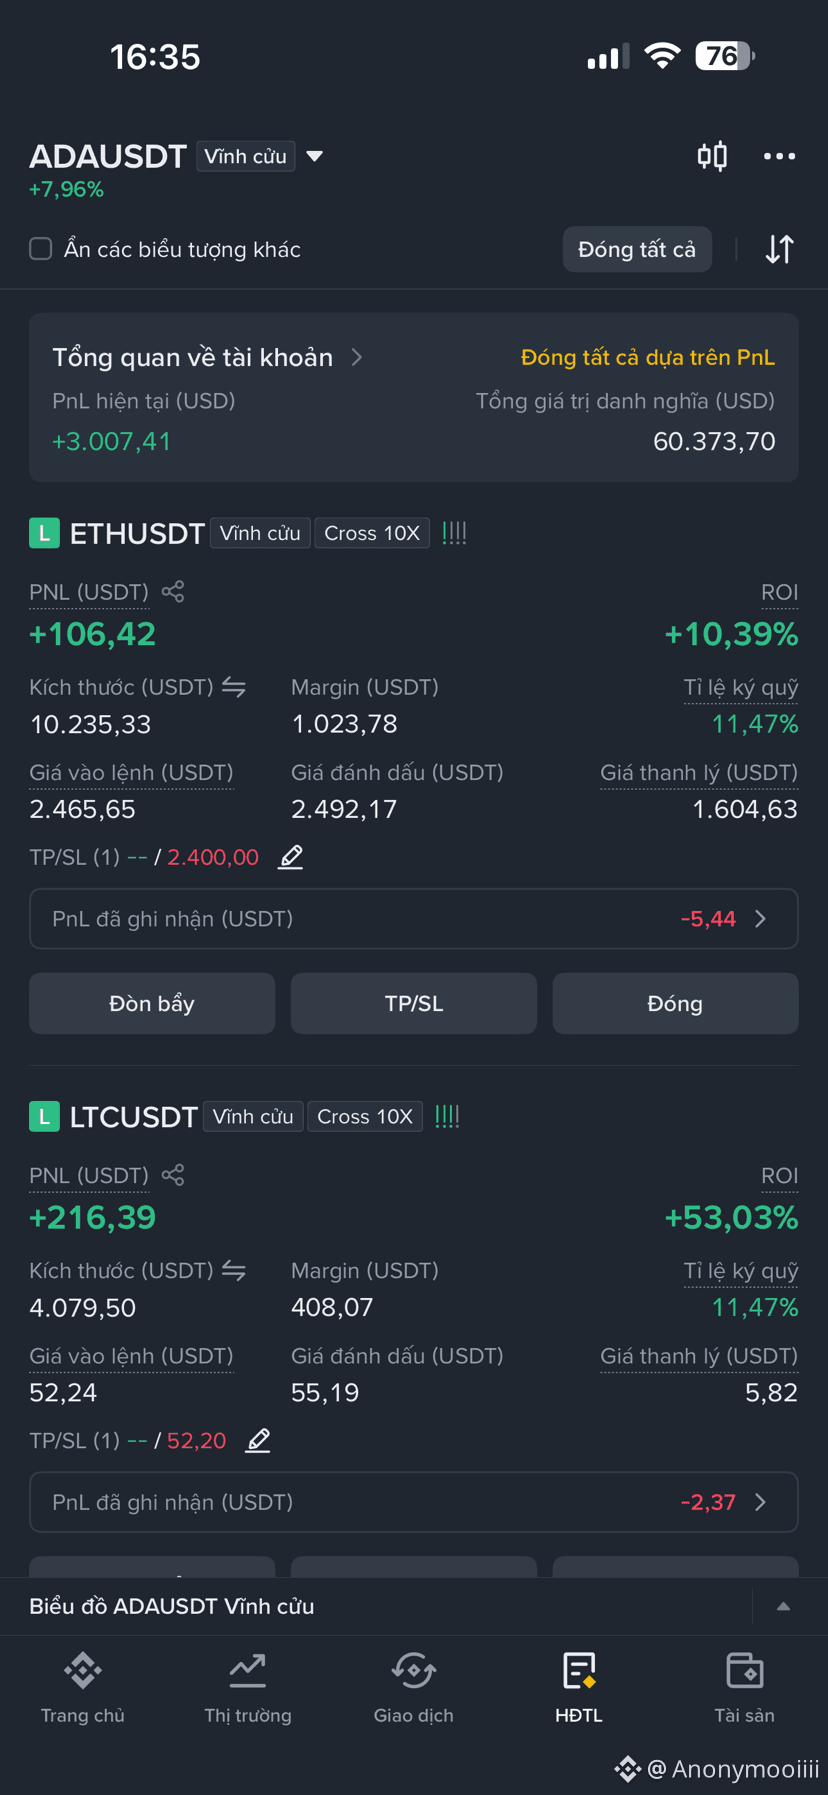828x1795 pixels.
Task: Close the ETHUSDT position with Đóng
Action: tap(675, 1003)
